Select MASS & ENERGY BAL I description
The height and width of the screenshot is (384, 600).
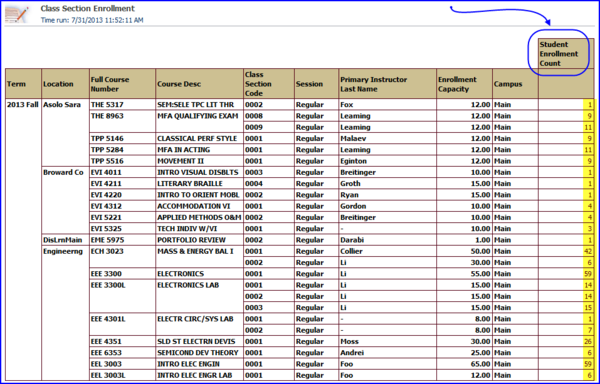195,251
